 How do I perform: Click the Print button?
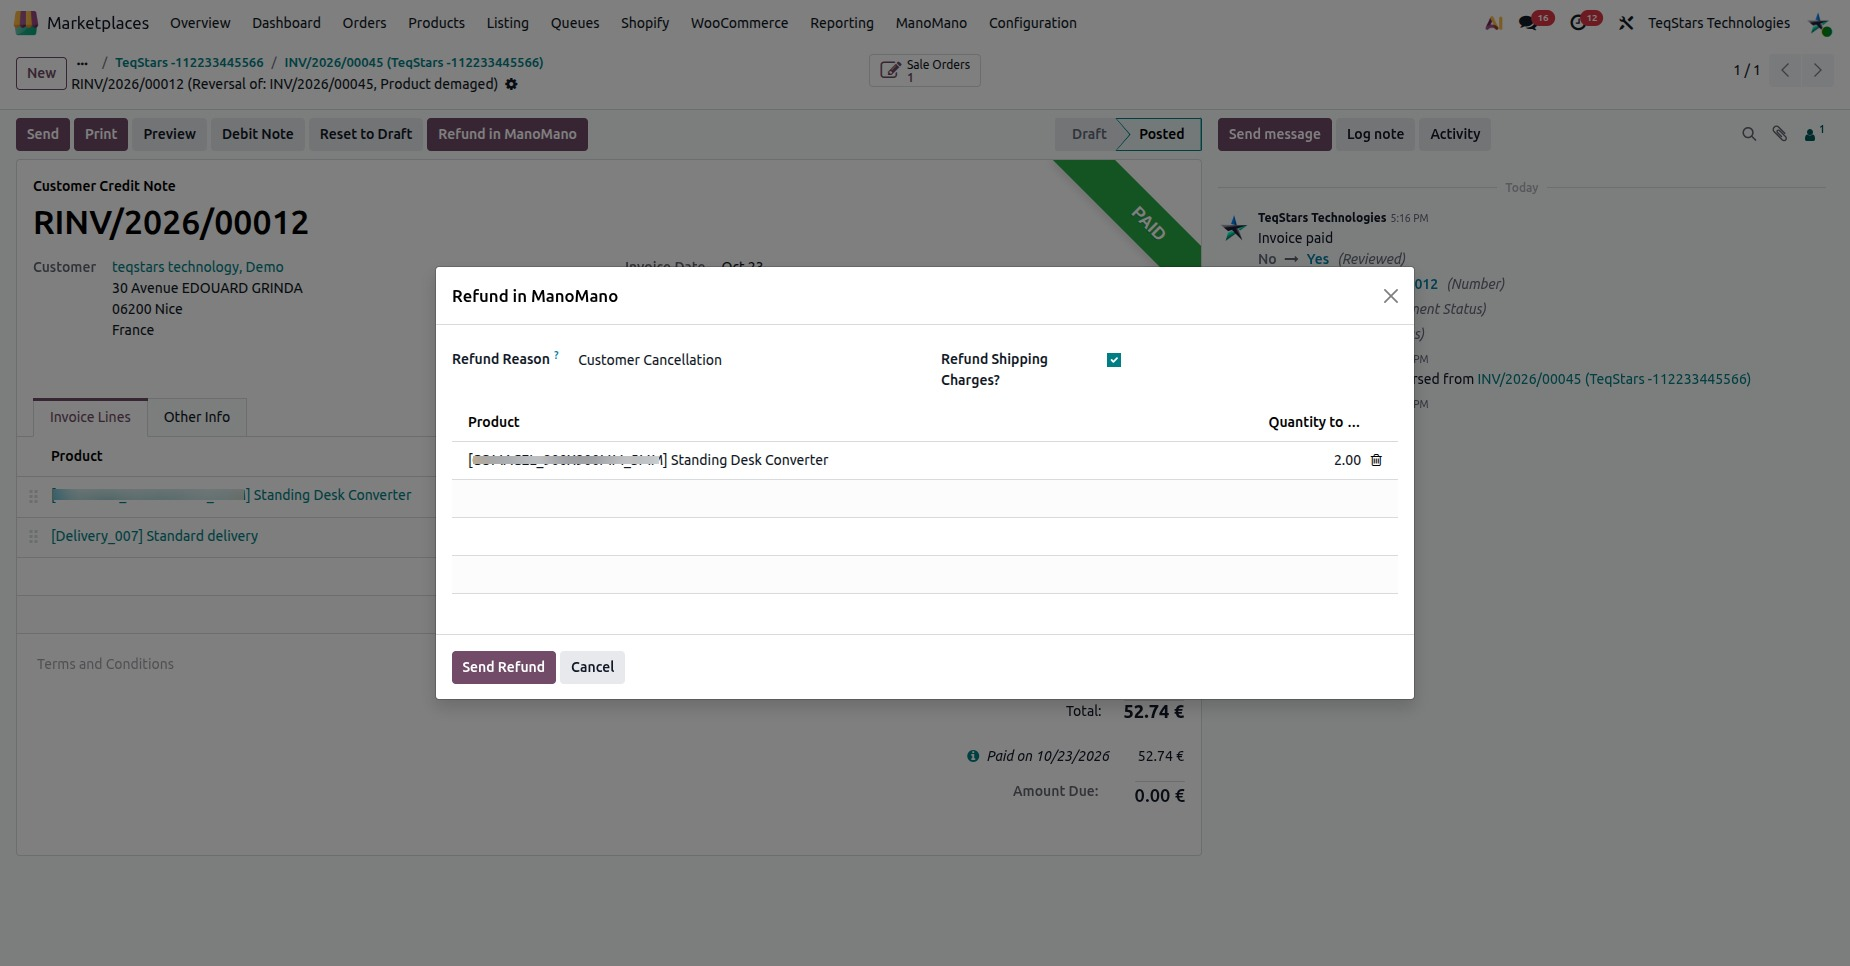[101, 134]
